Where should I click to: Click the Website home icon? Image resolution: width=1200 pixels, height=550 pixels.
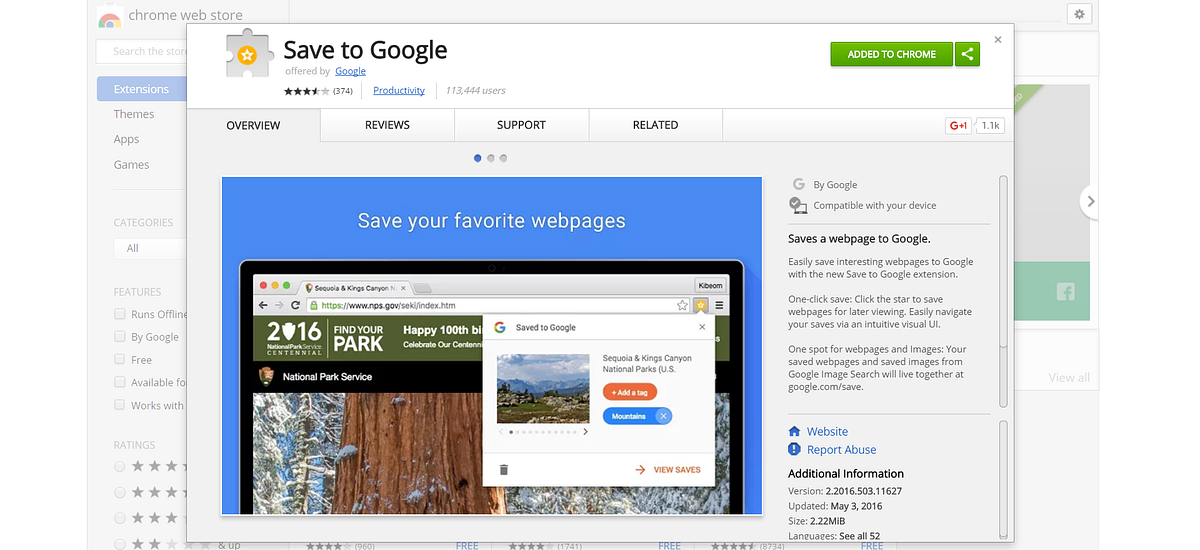pos(795,431)
